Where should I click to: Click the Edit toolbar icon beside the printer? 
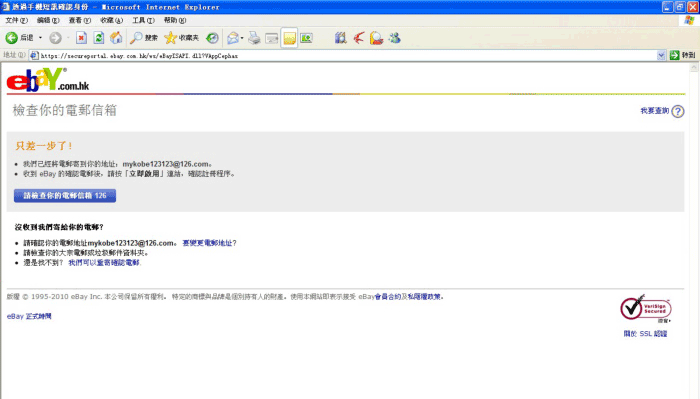click(x=271, y=38)
